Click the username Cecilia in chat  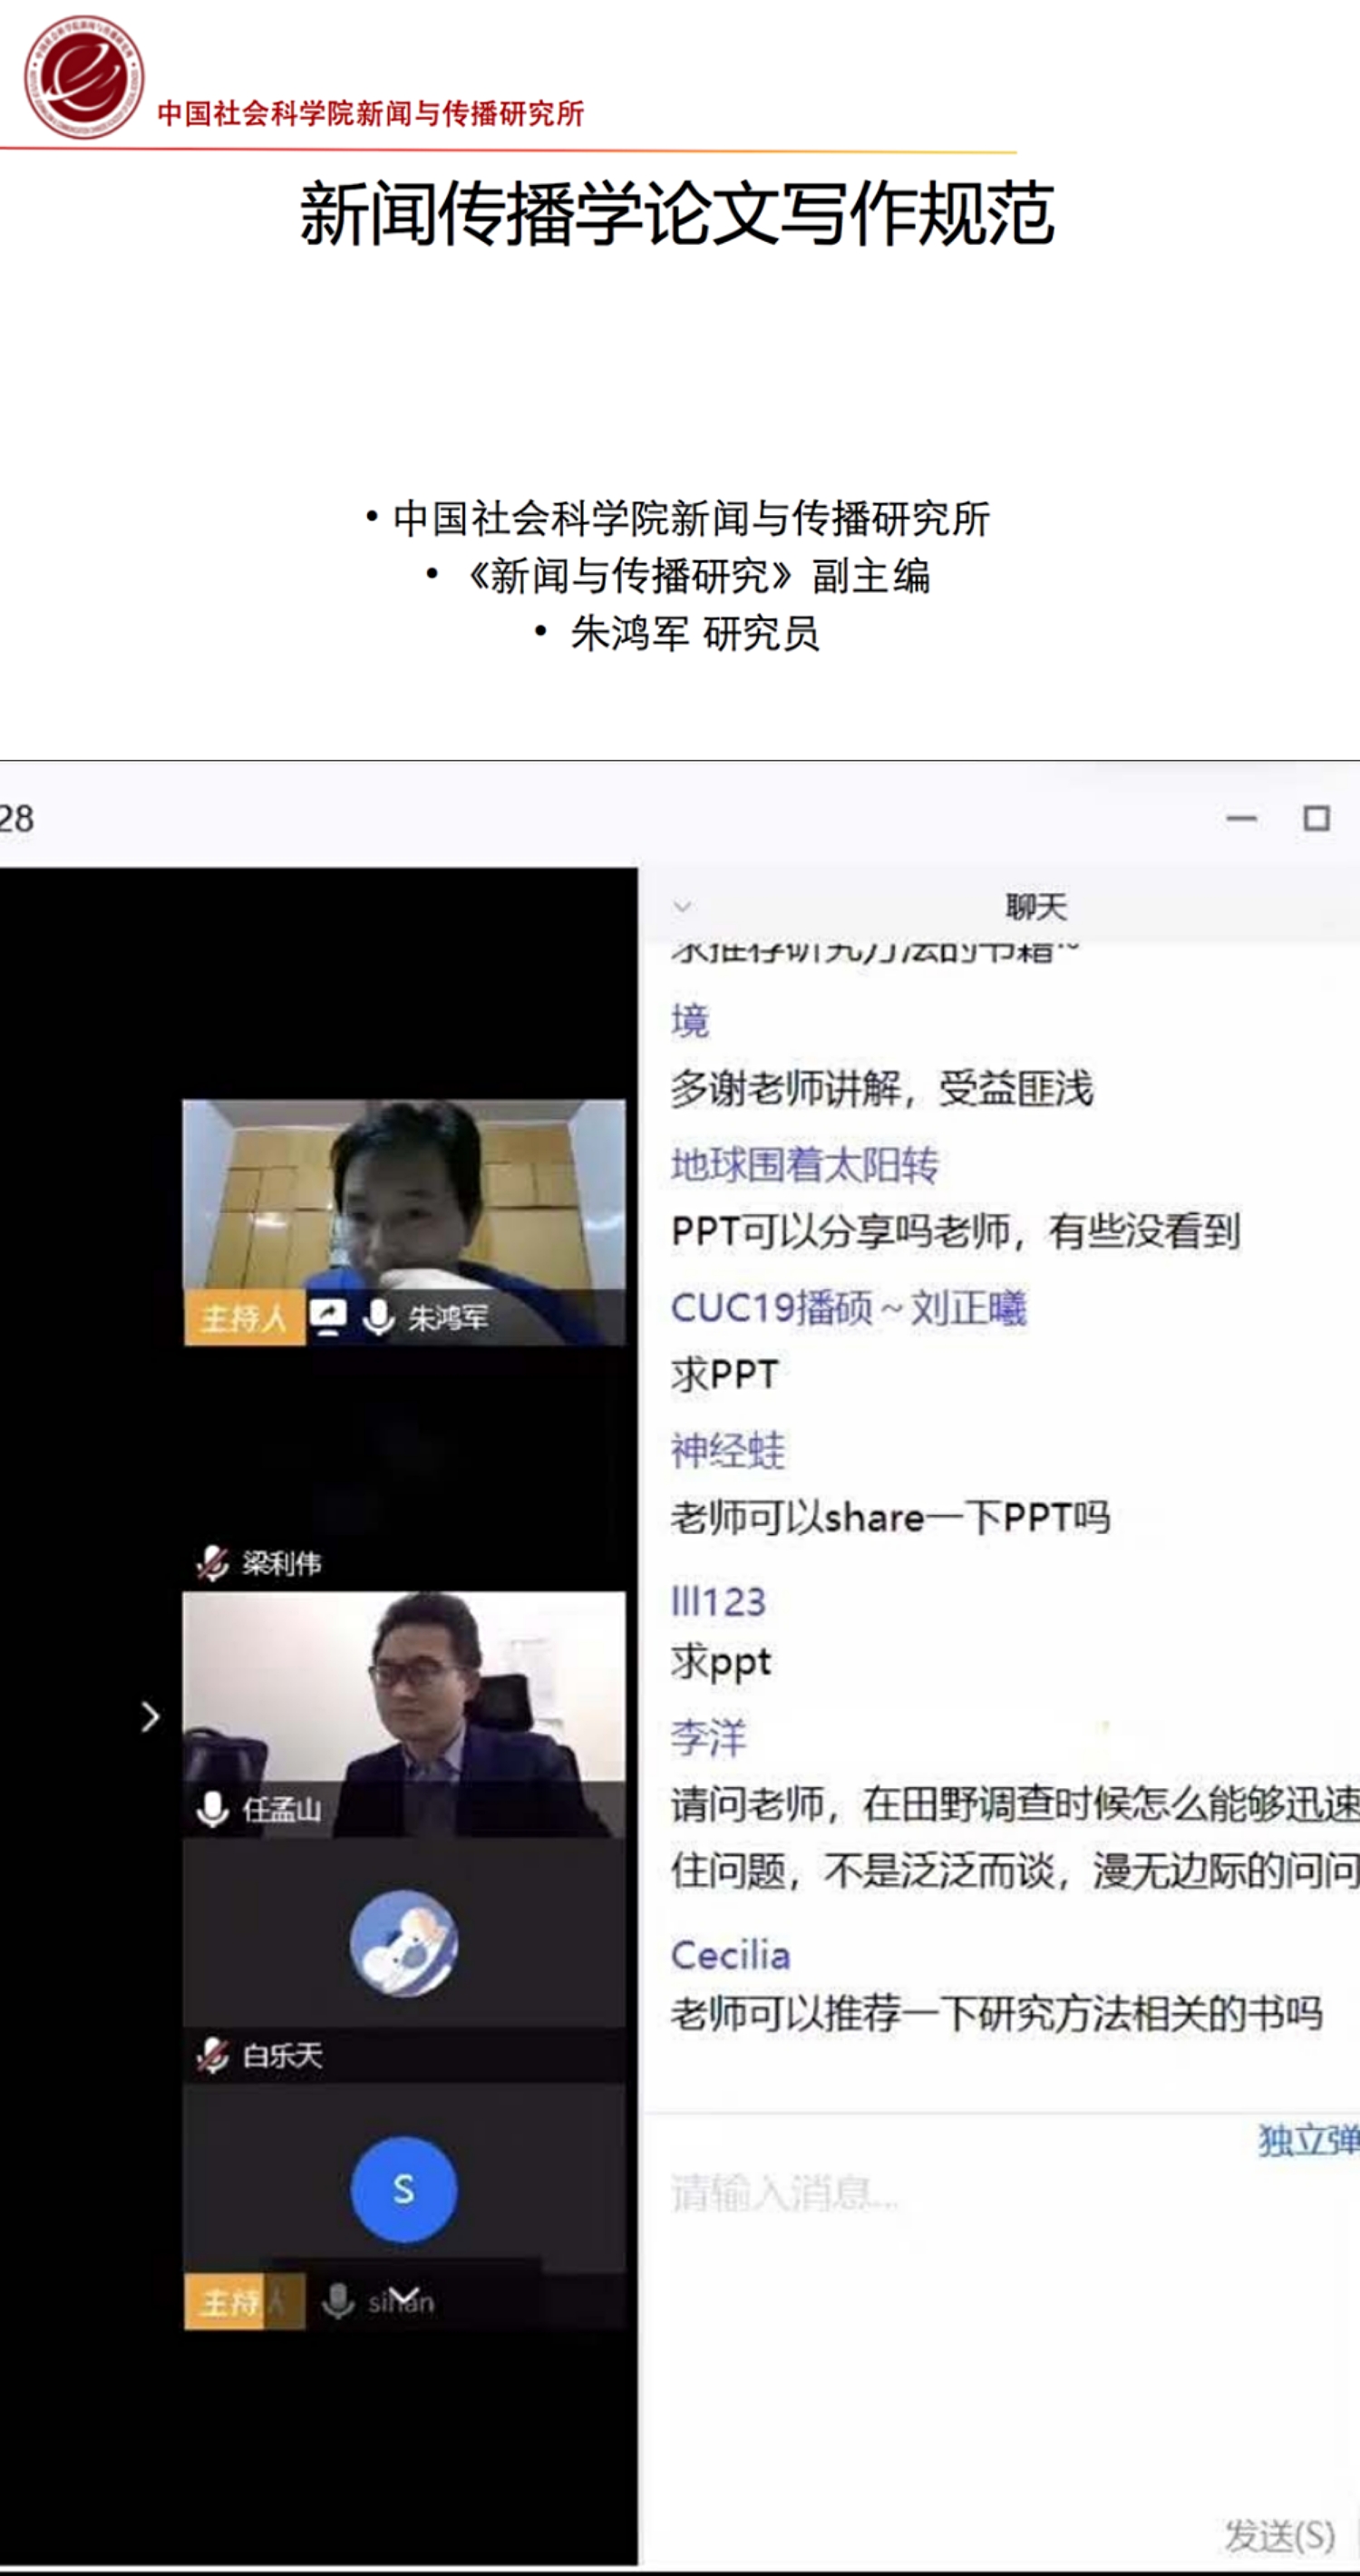click(730, 1955)
